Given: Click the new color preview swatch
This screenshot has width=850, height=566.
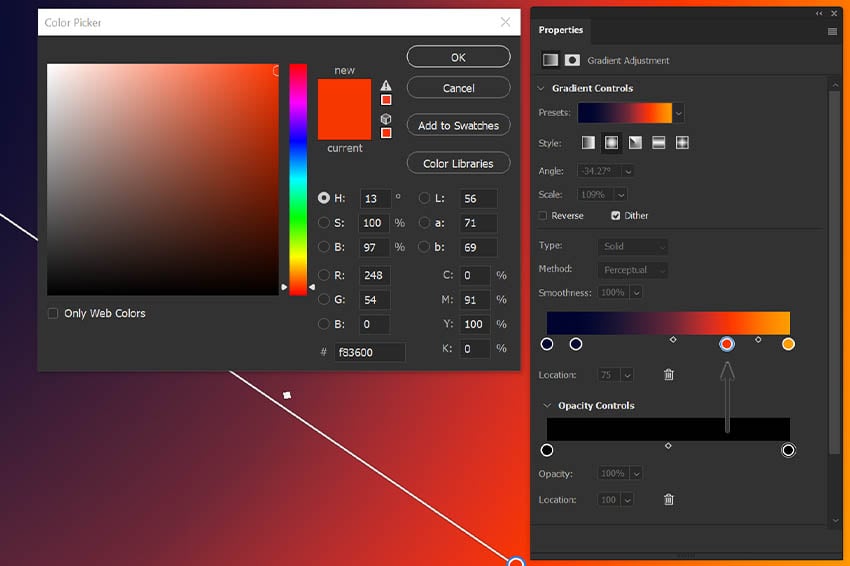Looking at the screenshot, I should click(x=344, y=94).
